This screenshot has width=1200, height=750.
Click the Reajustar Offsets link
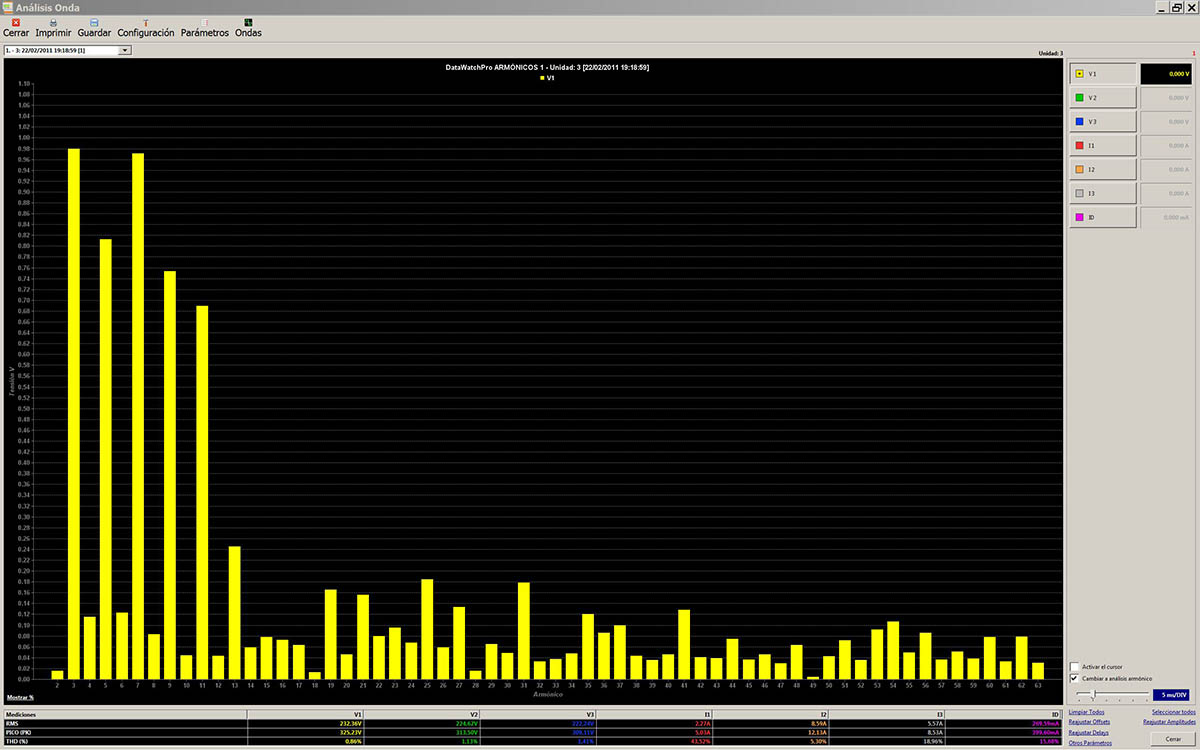[1090, 722]
